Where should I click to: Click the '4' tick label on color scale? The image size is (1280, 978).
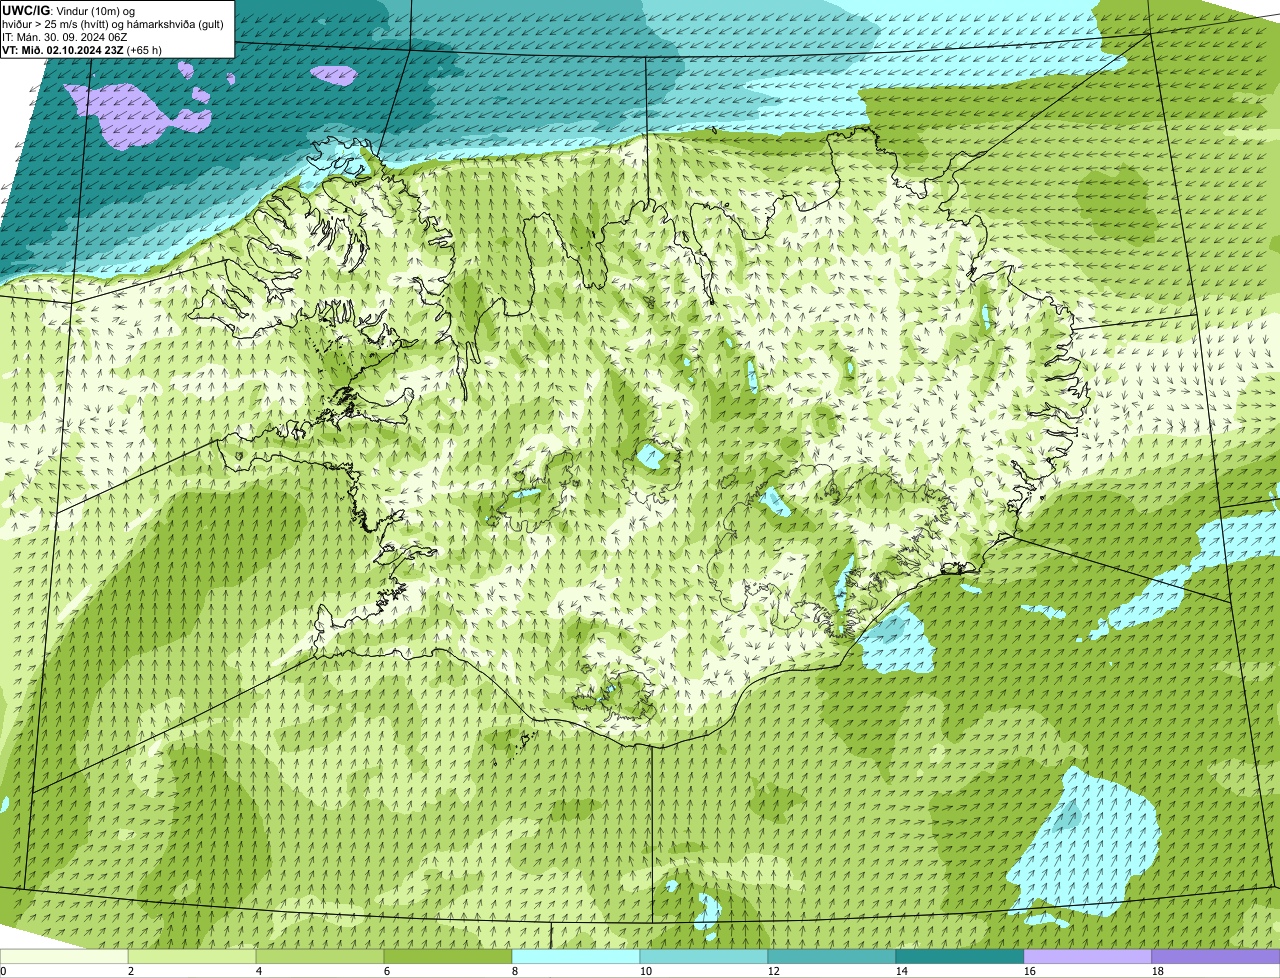tap(259, 971)
